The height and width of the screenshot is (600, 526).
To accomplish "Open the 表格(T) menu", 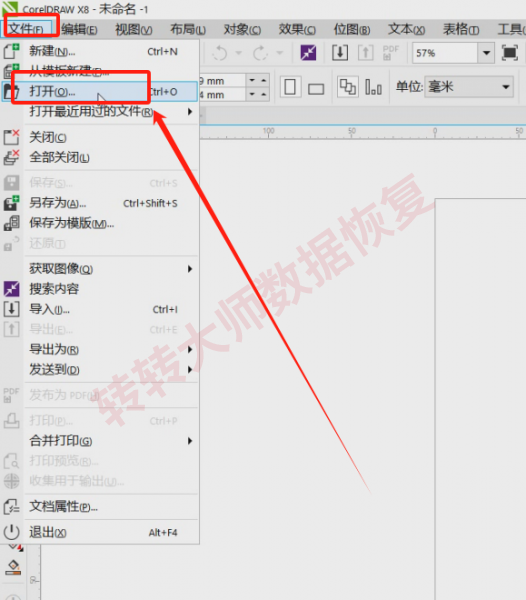I will tap(461, 29).
